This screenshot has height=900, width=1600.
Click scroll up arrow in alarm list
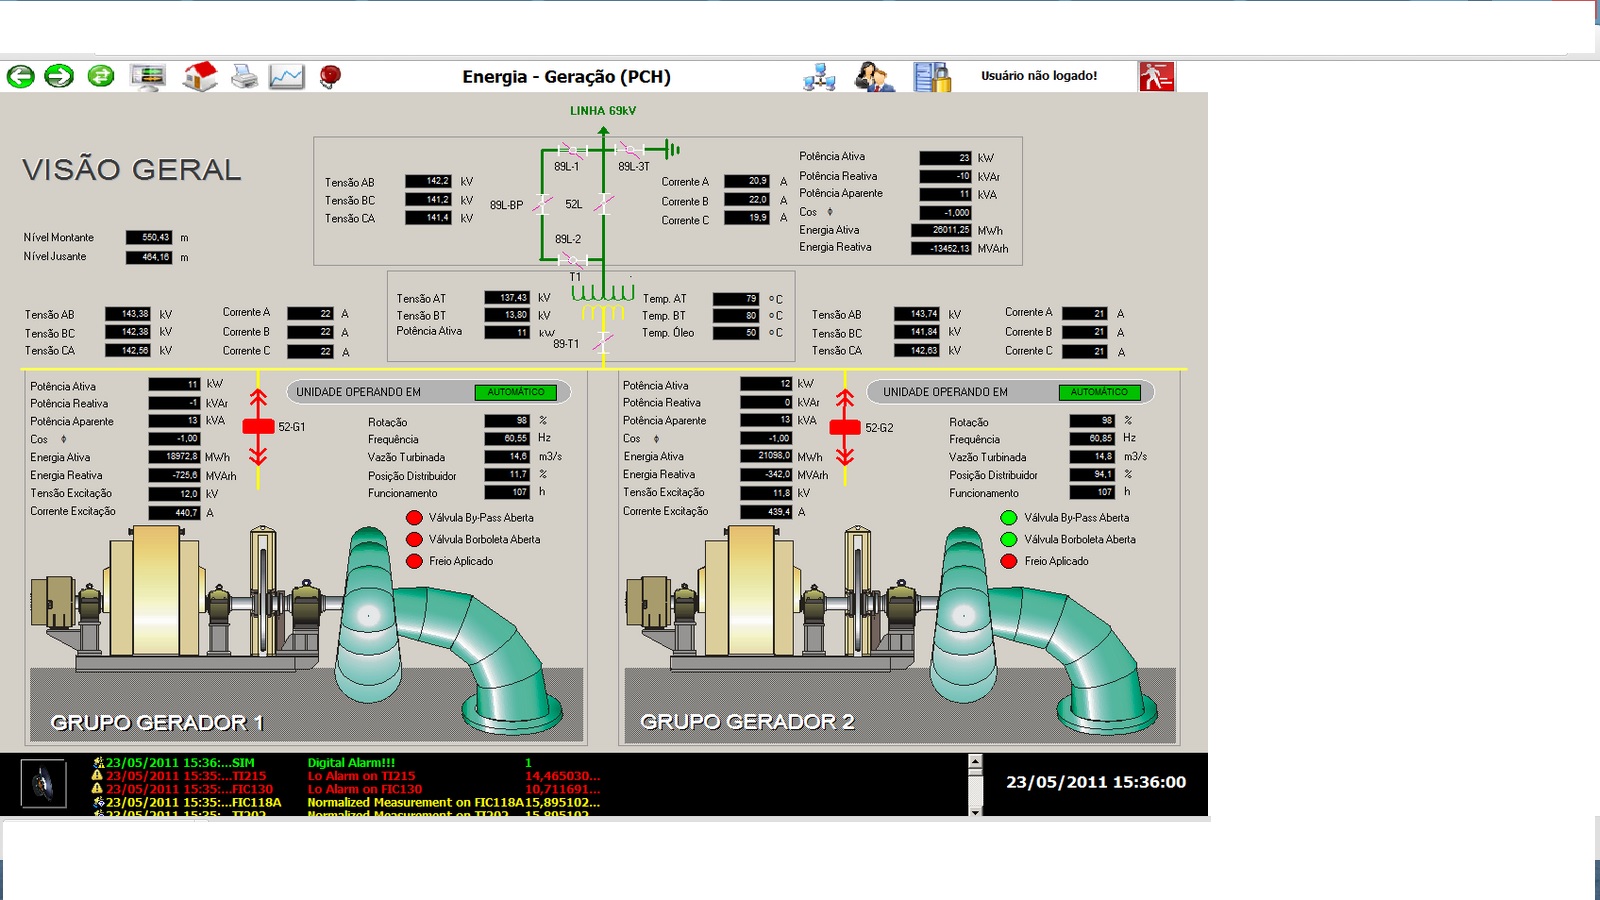coord(975,762)
